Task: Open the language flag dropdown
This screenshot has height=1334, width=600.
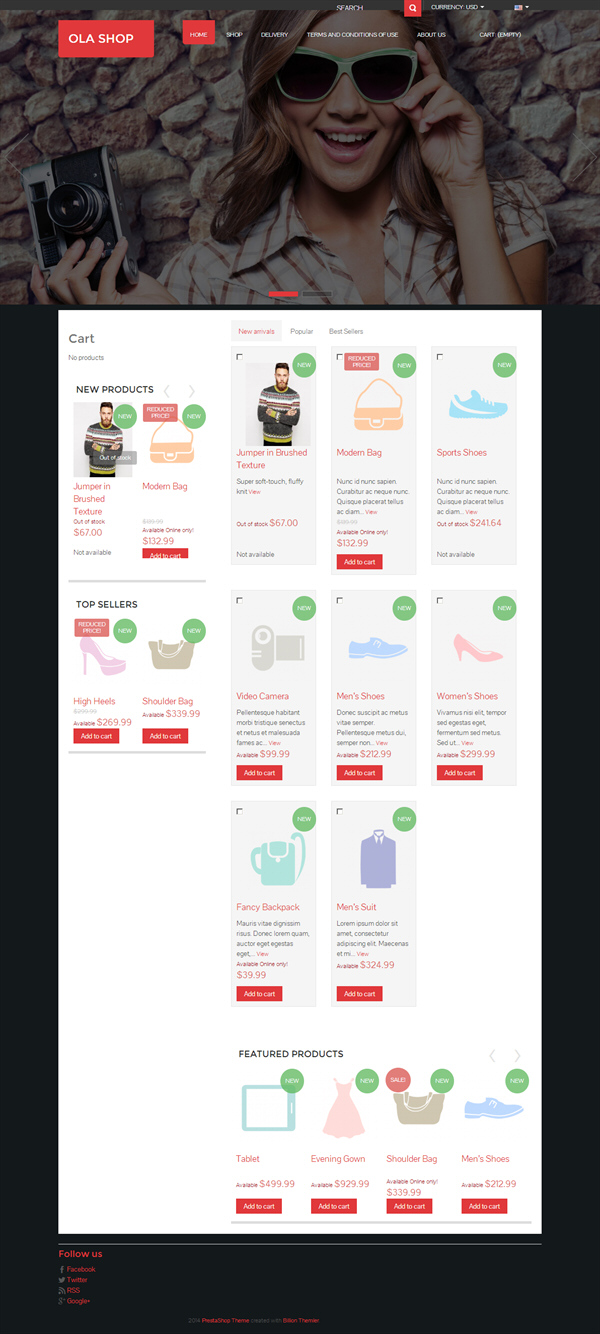Action: (521, 7)
